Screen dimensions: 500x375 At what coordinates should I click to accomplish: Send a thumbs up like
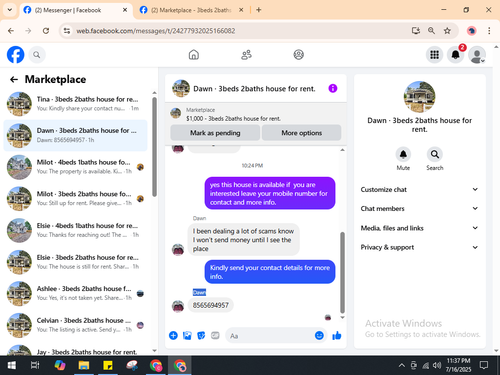pyautogui.click(x=337, y=335)
